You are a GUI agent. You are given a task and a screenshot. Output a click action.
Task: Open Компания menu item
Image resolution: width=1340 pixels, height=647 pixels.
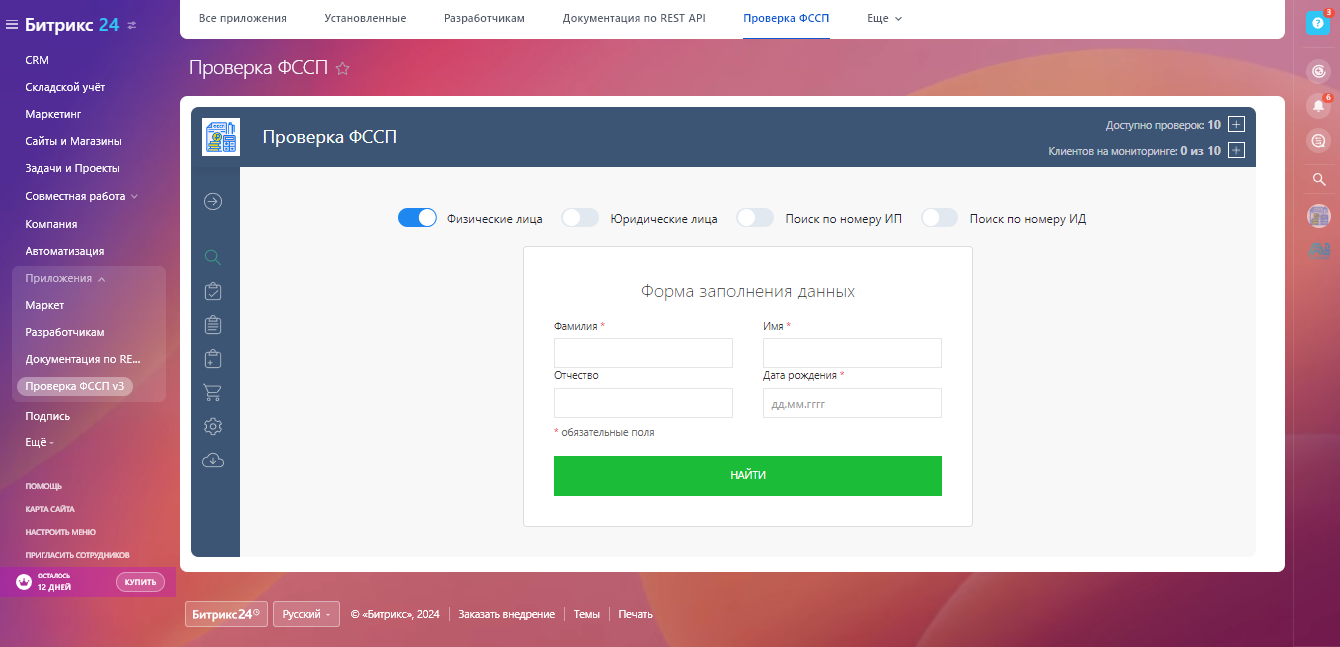51,224
